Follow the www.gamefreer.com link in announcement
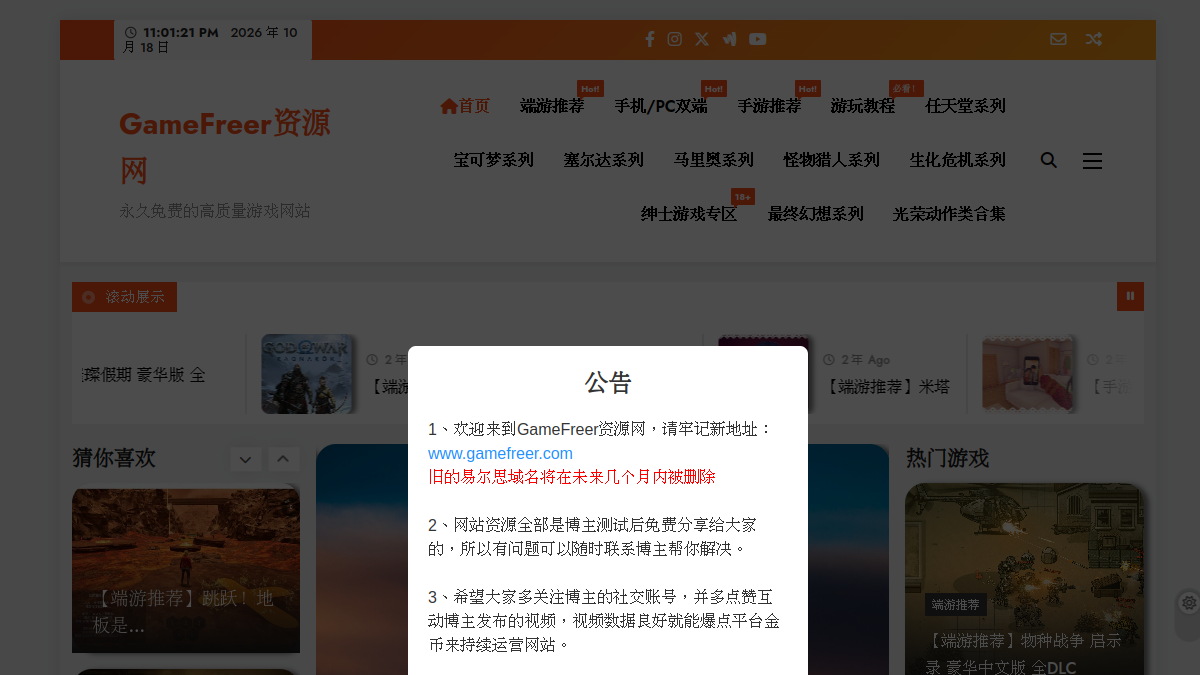Screen dimensions: 1200x675 click(x=500, y=453)
